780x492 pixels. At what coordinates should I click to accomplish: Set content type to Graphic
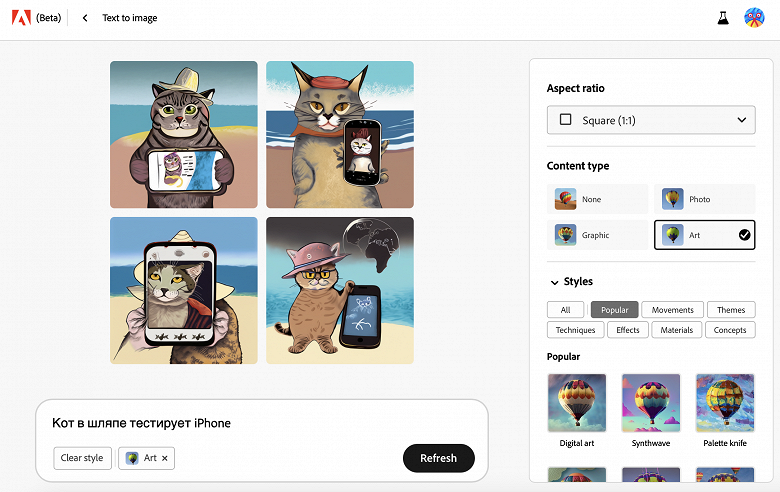[597, 235]
